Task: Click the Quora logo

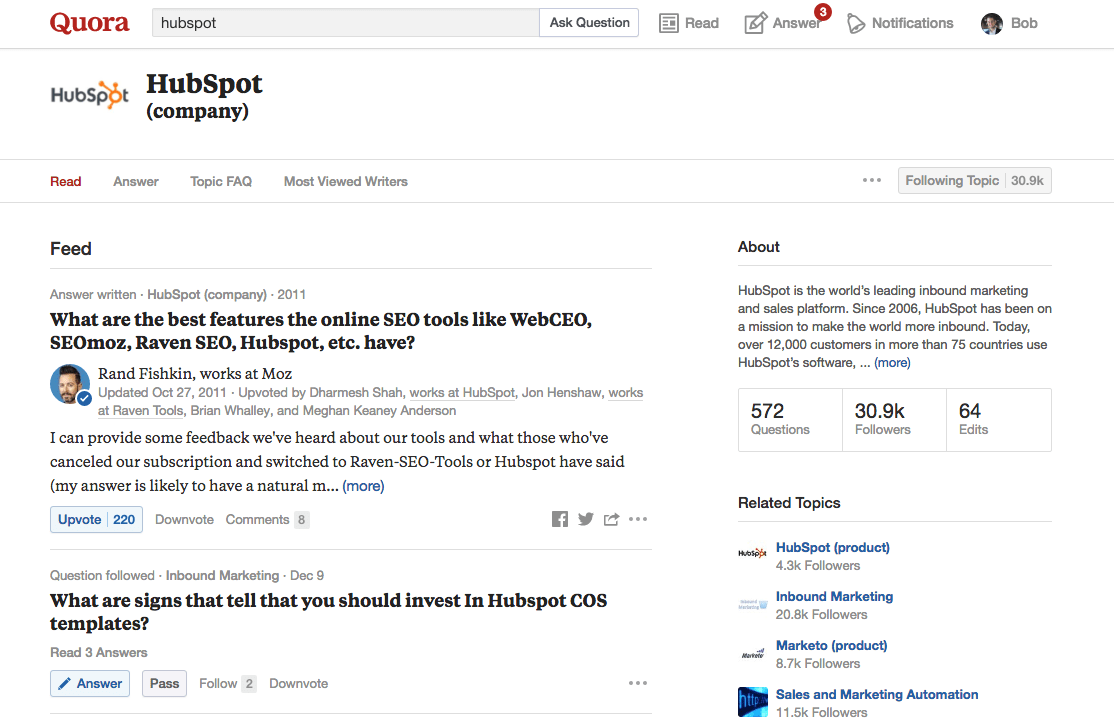Action: click(x=90, y=23)
